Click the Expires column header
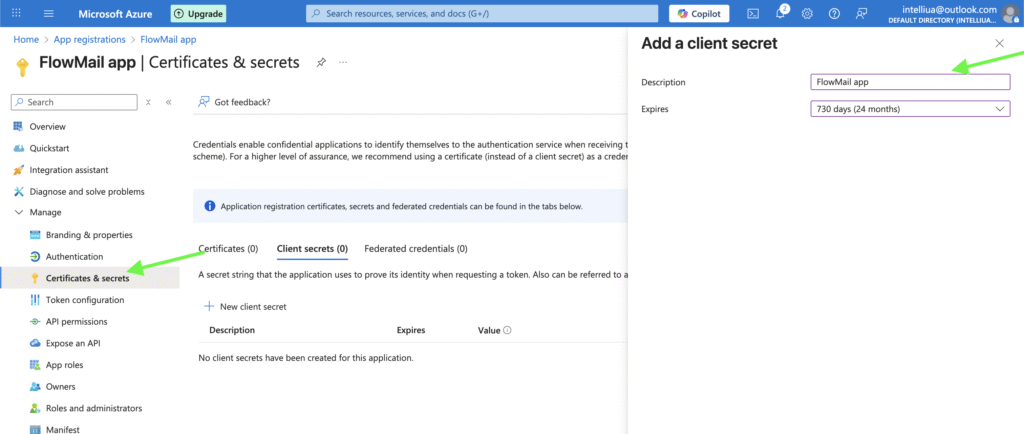The image size is (1024, 434). click(411, 330)
